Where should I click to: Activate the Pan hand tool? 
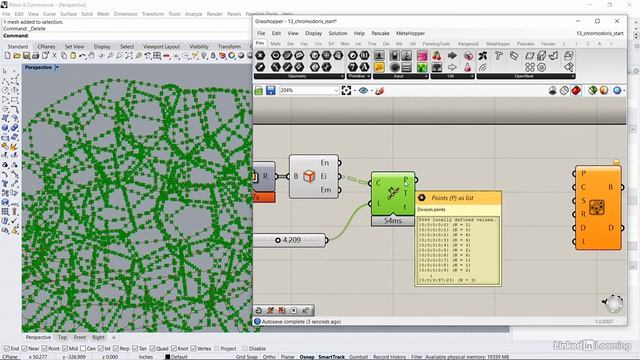click(92, 56)
